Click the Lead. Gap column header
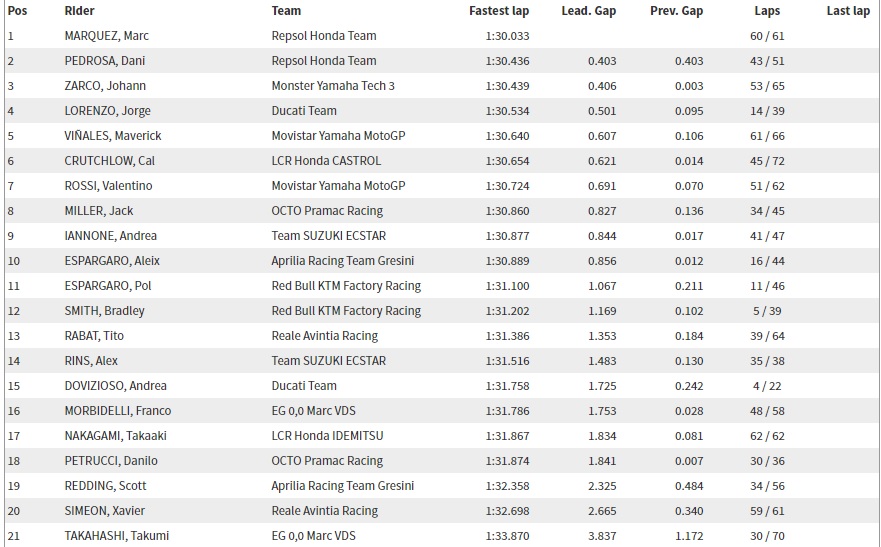Viewport: 881px width, 547px height. click(x=588, y=11)
